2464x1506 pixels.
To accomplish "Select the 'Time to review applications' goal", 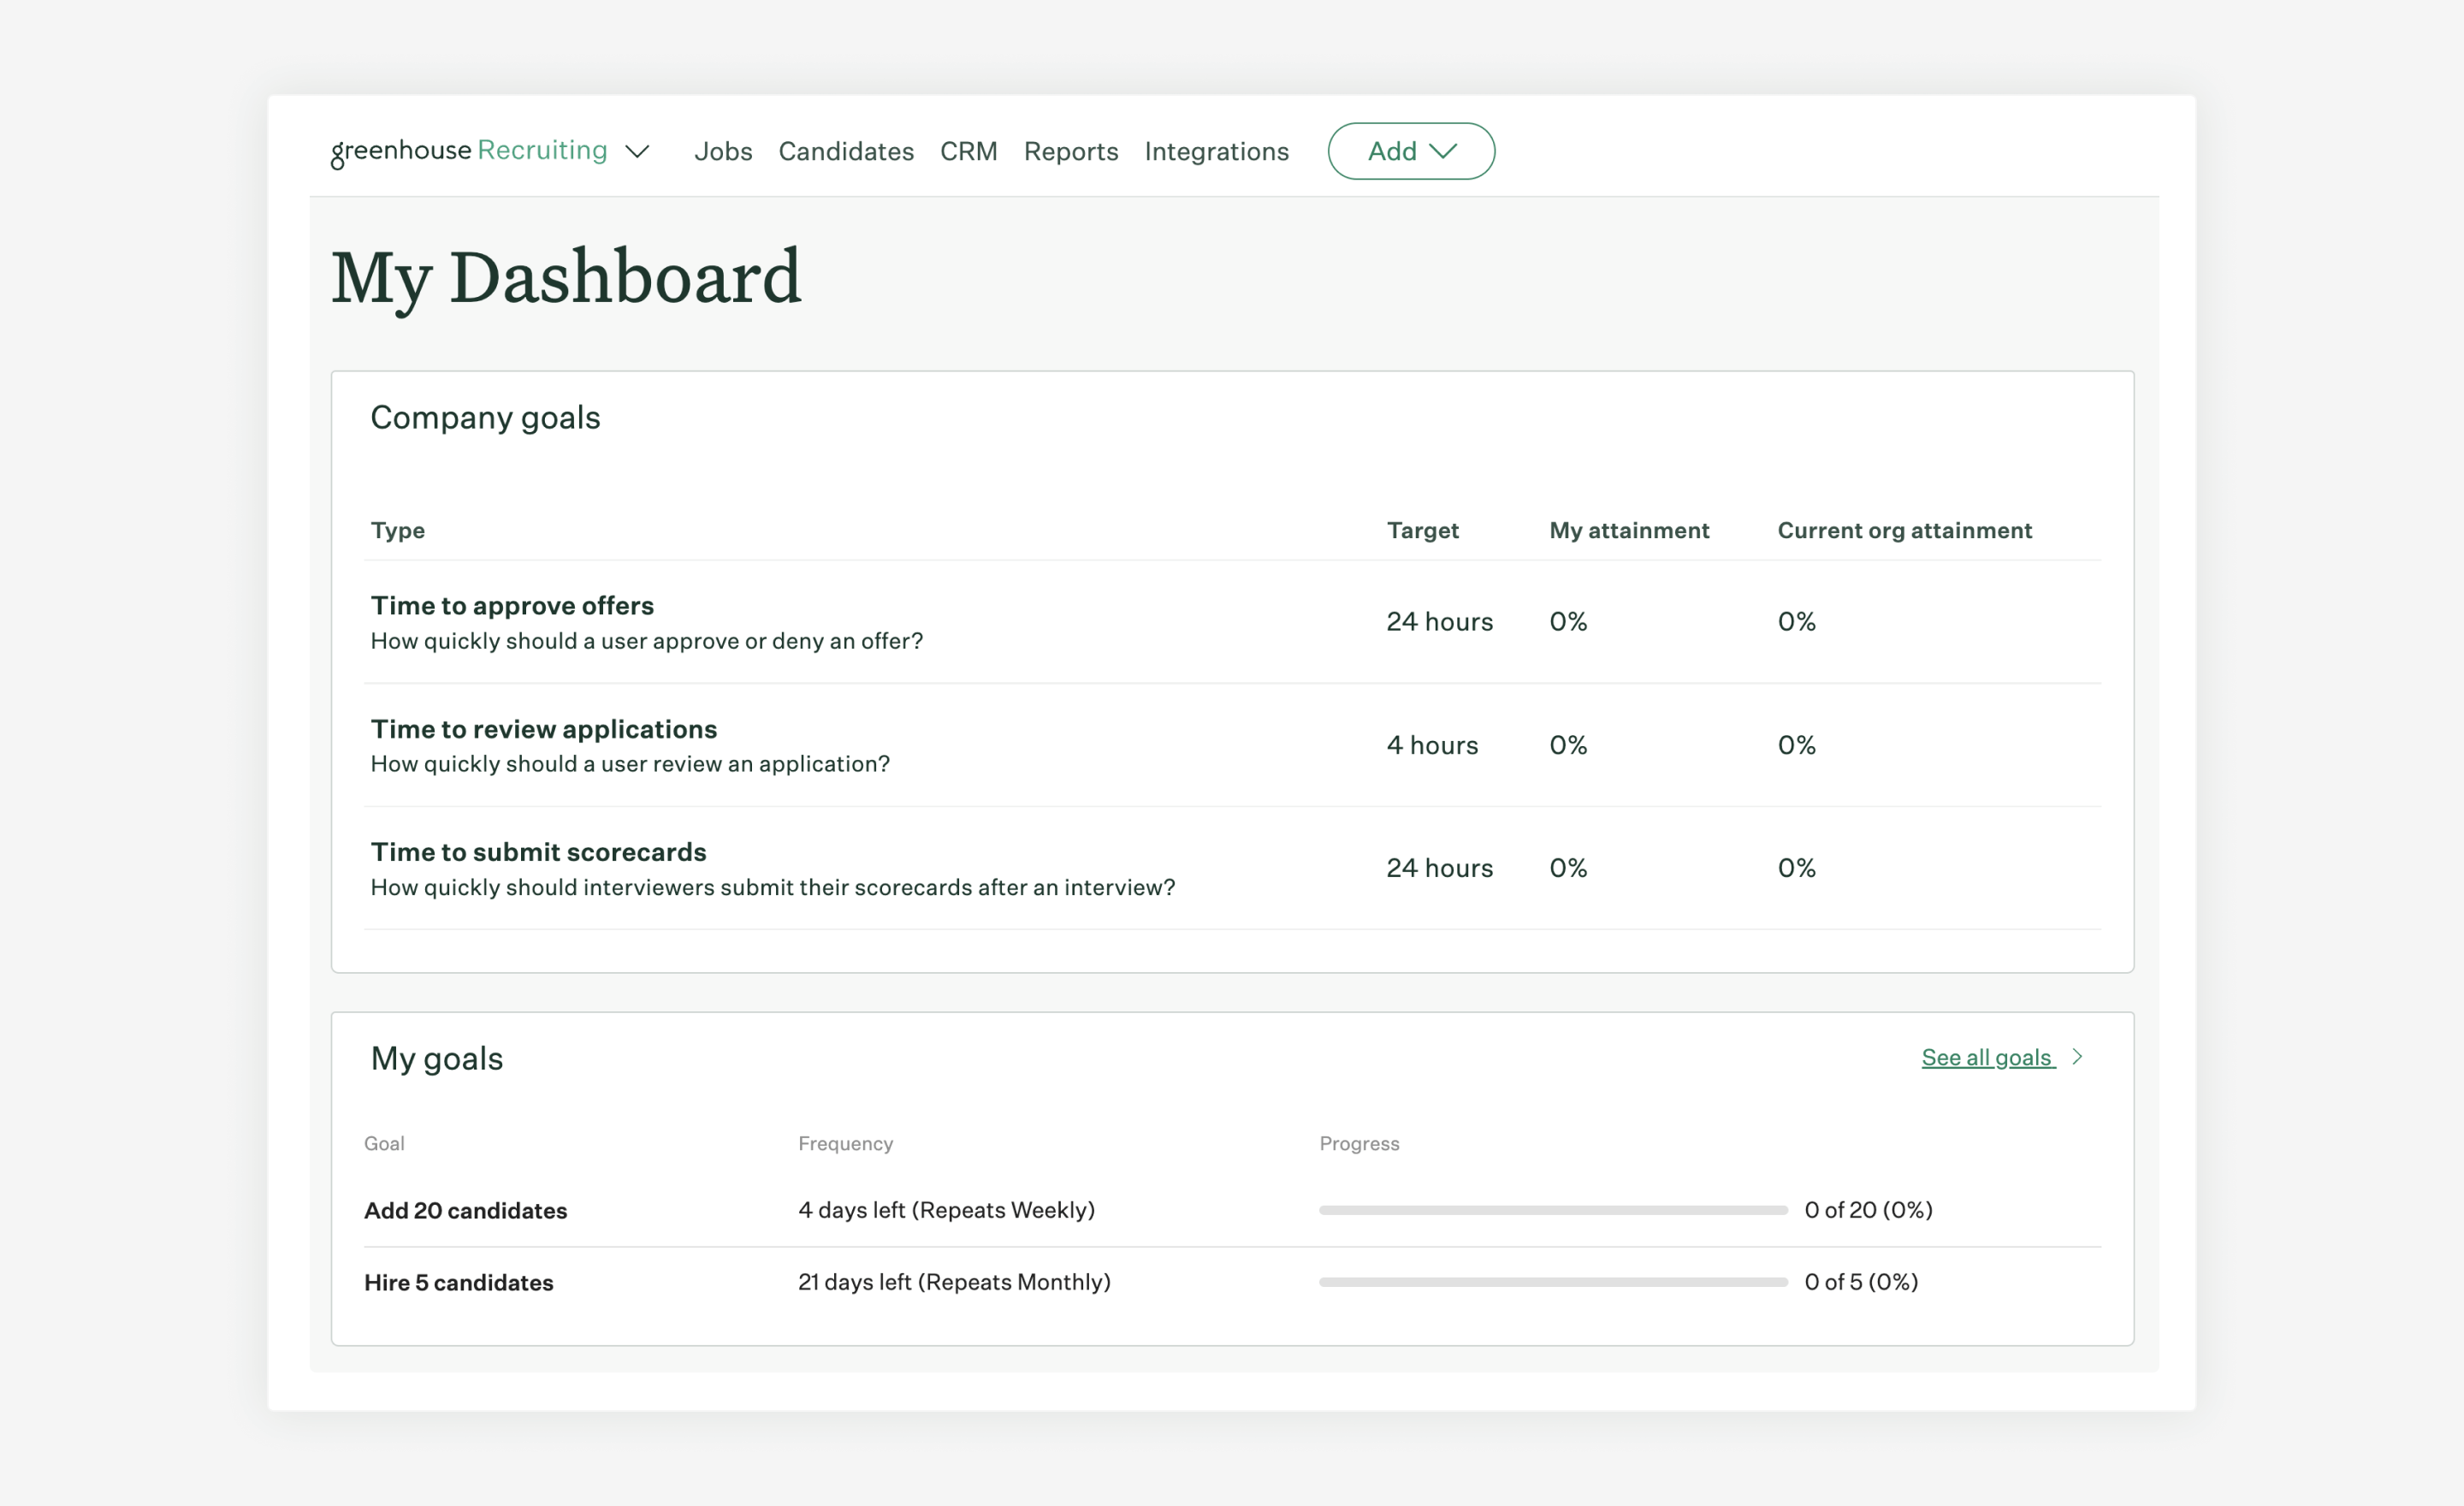I will point(543,729).
